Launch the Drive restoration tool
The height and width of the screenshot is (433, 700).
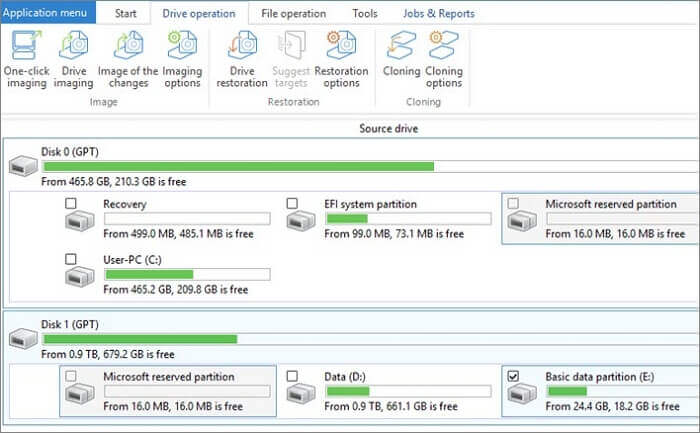click(242, 48)
